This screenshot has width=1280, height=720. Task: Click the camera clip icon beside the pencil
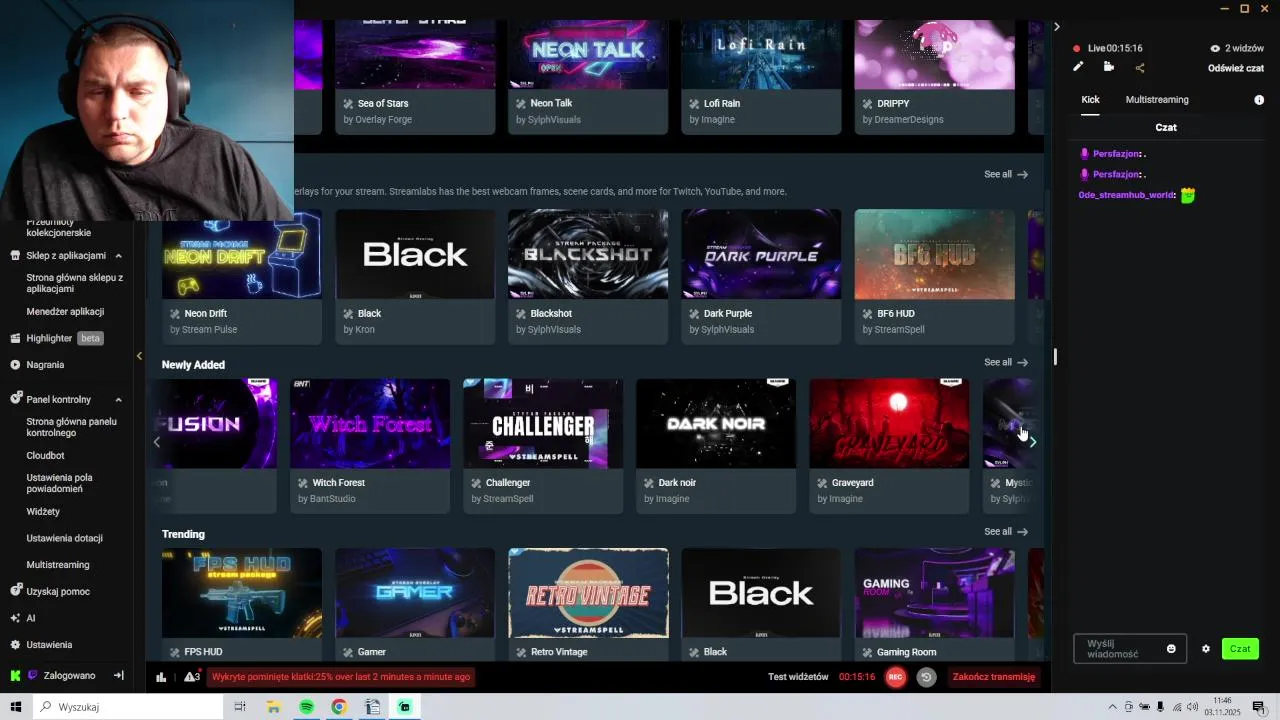tap(1109, 67)
